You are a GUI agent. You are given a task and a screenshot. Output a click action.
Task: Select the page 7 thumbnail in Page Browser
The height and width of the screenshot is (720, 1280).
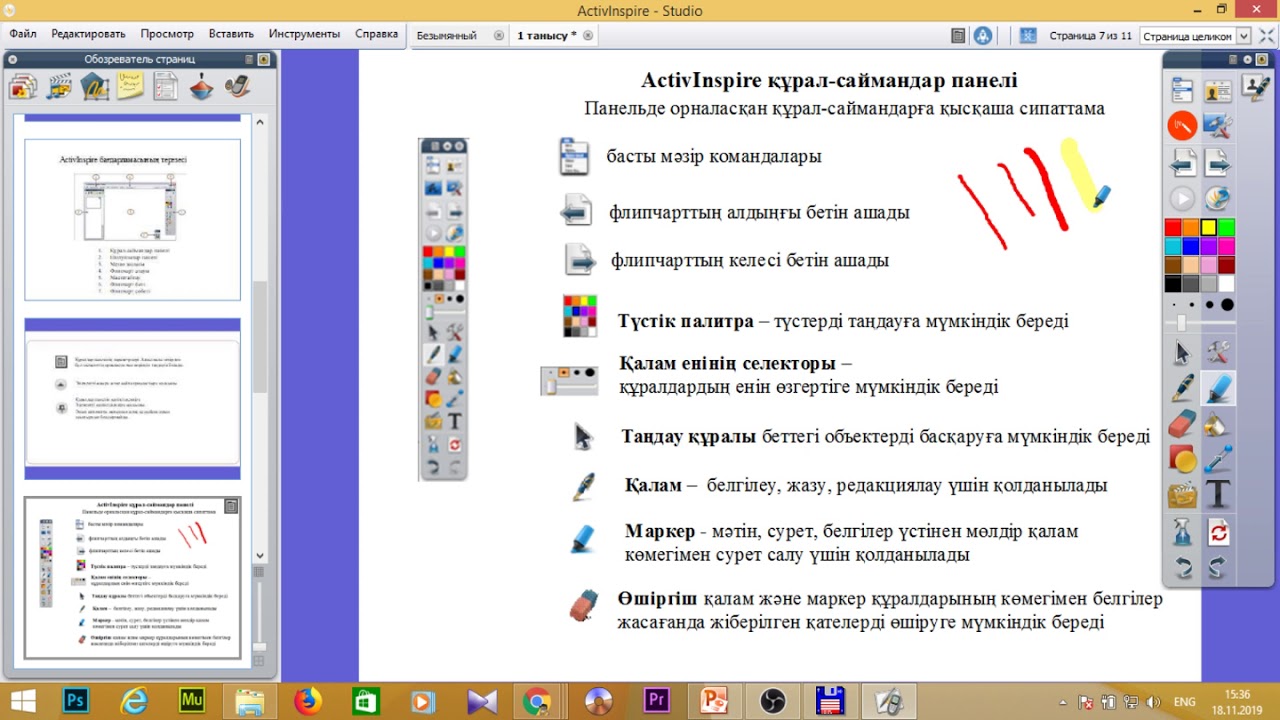(132, 578)
